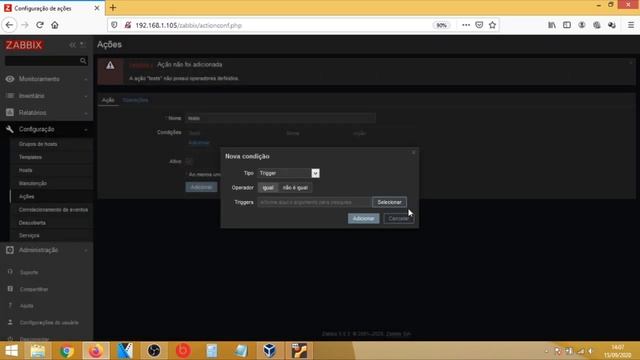Expand the Monitoramento menu chevron
Screen dimensions: 640x360
click(x=86, y=79)
